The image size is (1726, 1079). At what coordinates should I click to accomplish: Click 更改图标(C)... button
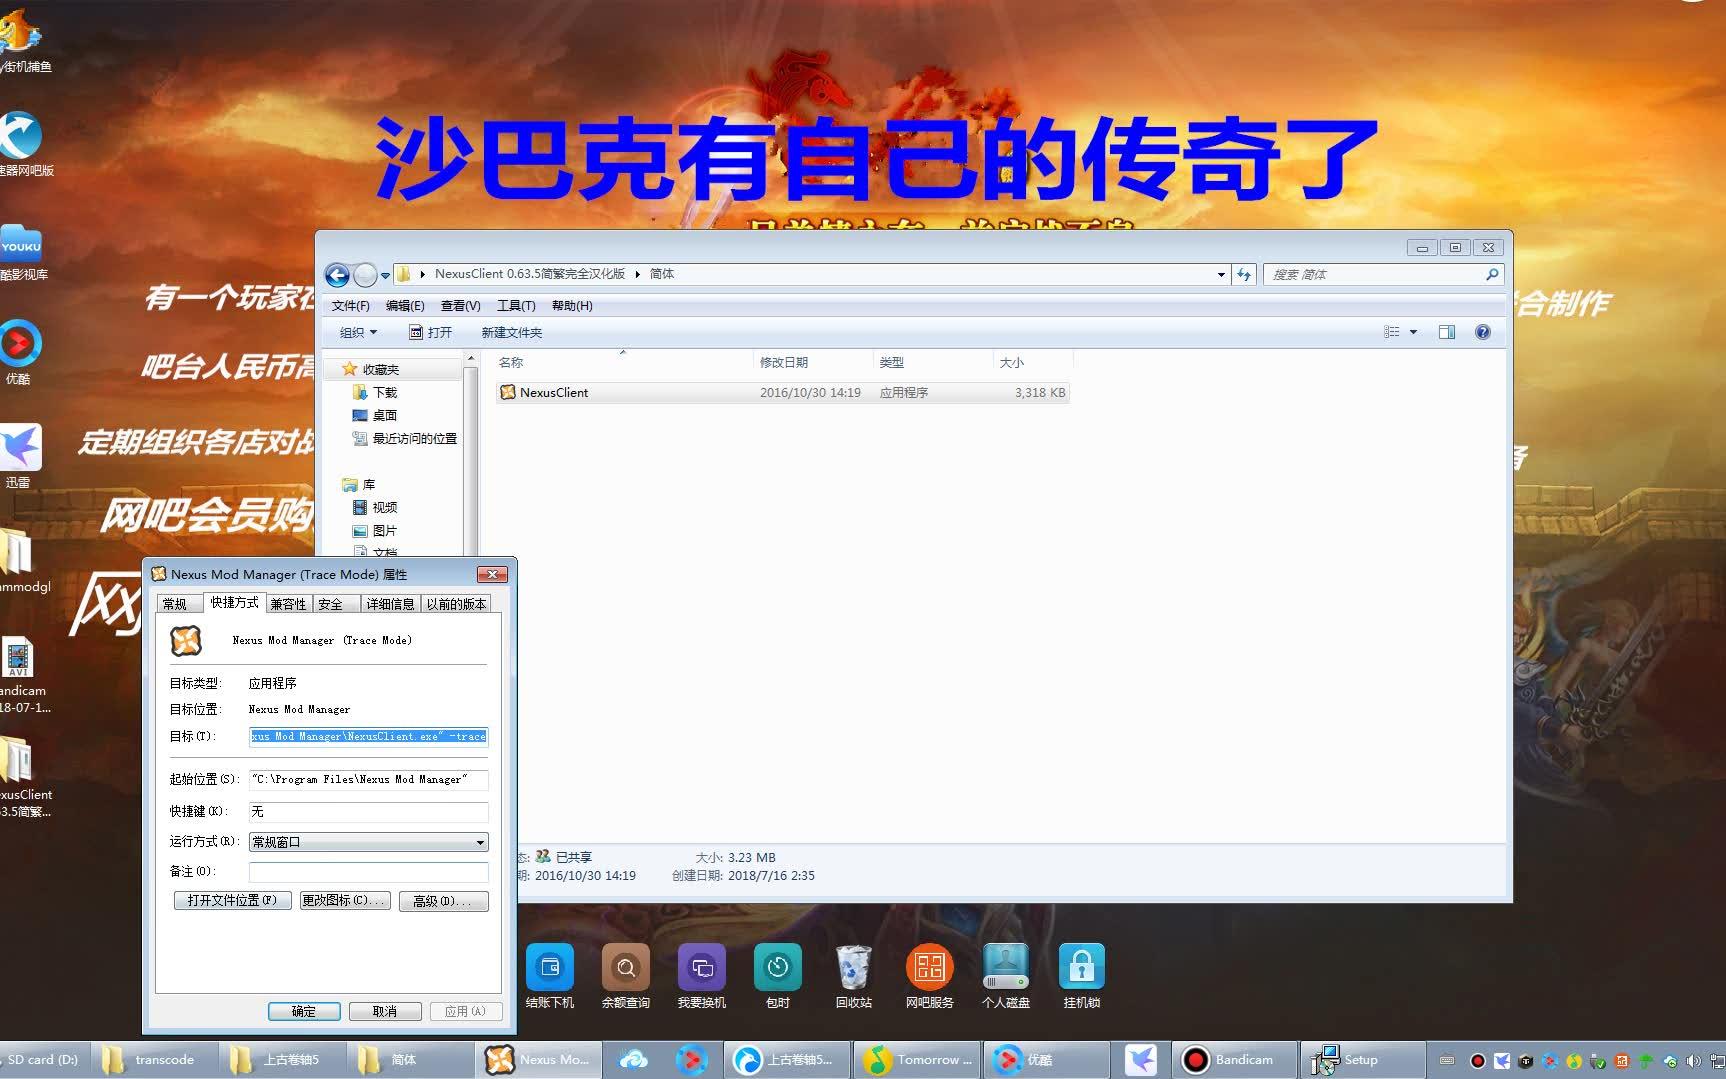click(x=344, y=901)
